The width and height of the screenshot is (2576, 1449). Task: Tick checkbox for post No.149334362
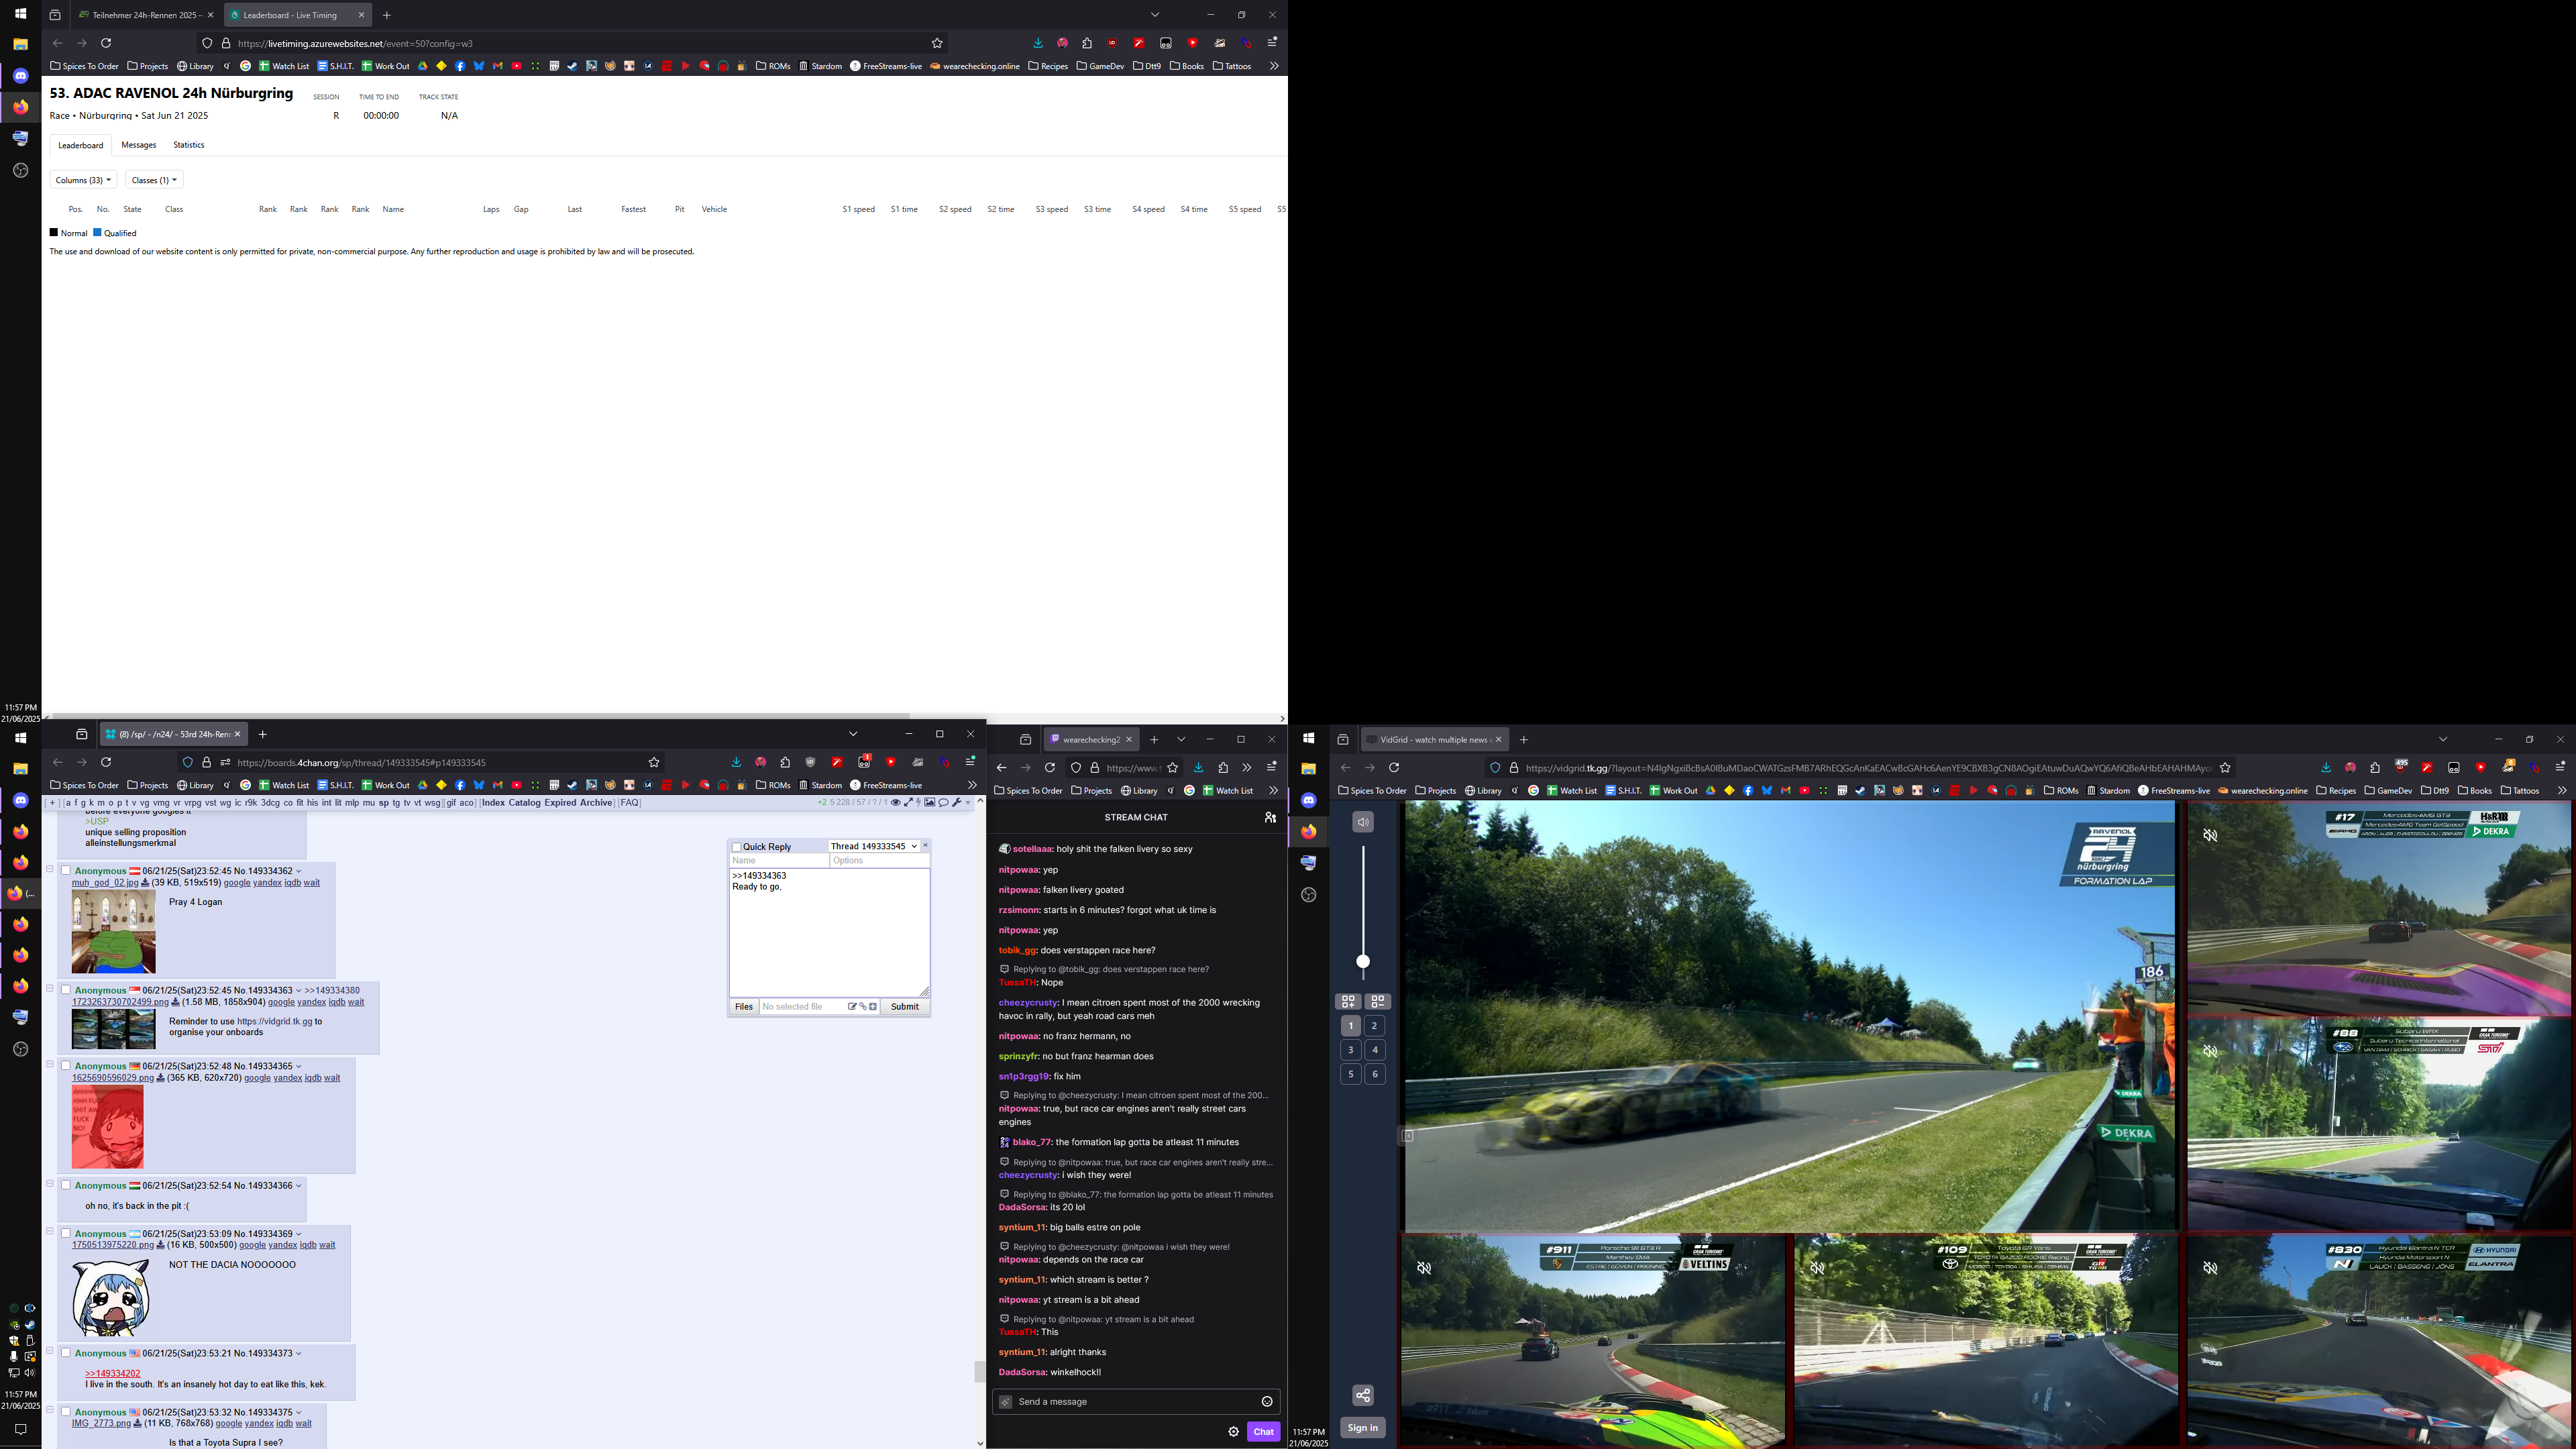point(66,870)
